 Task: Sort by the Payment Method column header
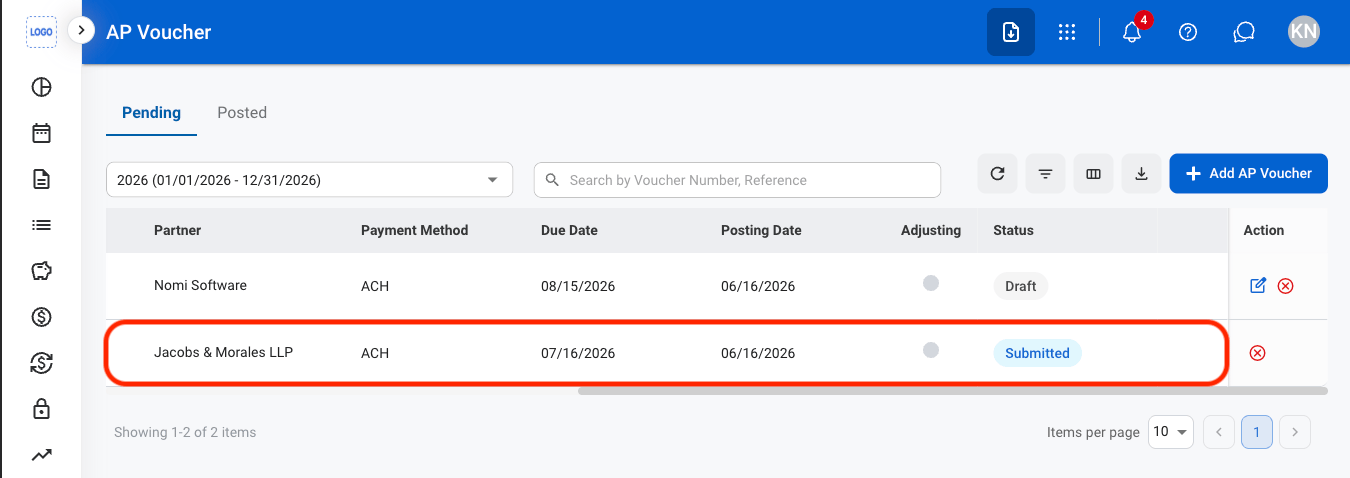point(414,230)
